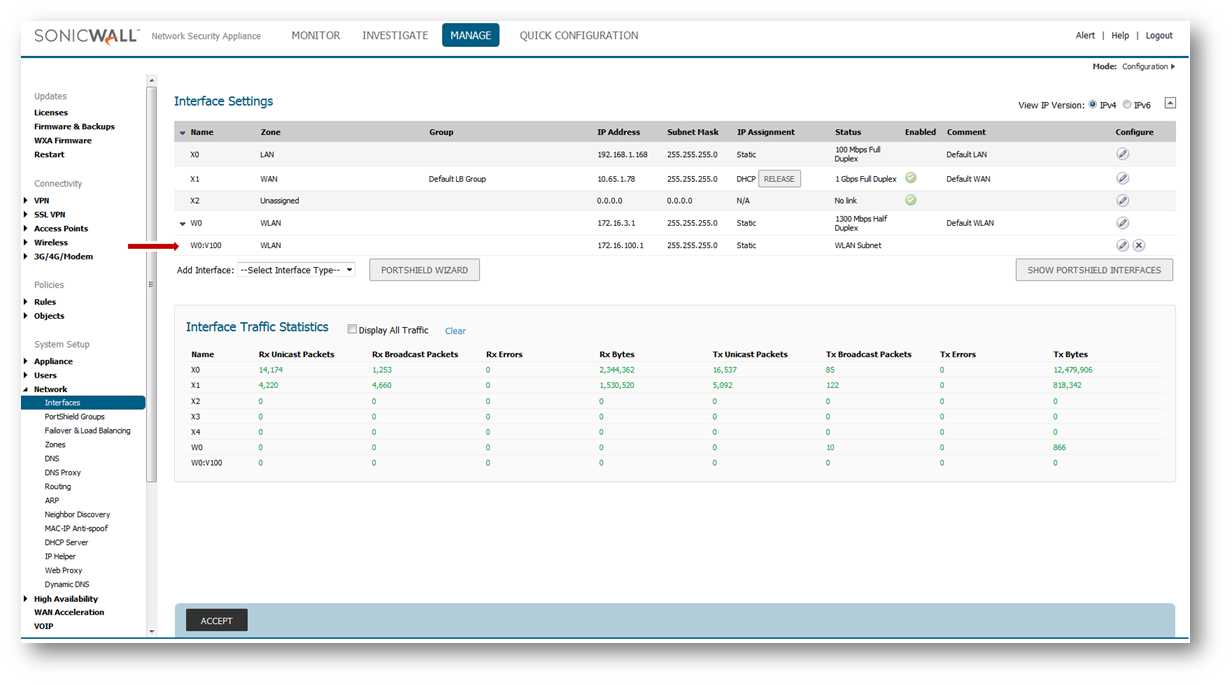Edit the X0 LAN interface configuration
Image resolution: width=1232 pixels, height=685 pixels.
coord(1122,155)
